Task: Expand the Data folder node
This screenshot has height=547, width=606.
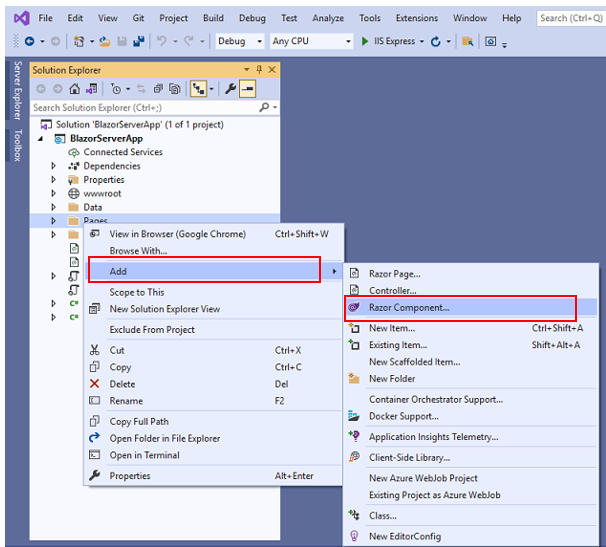Action: point(53,207)
